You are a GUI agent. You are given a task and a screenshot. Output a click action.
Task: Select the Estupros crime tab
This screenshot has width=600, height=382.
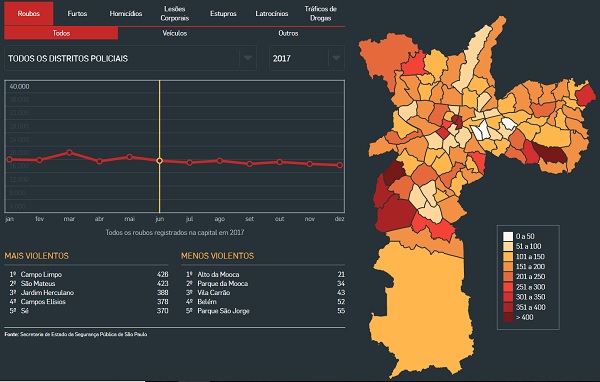223,13
